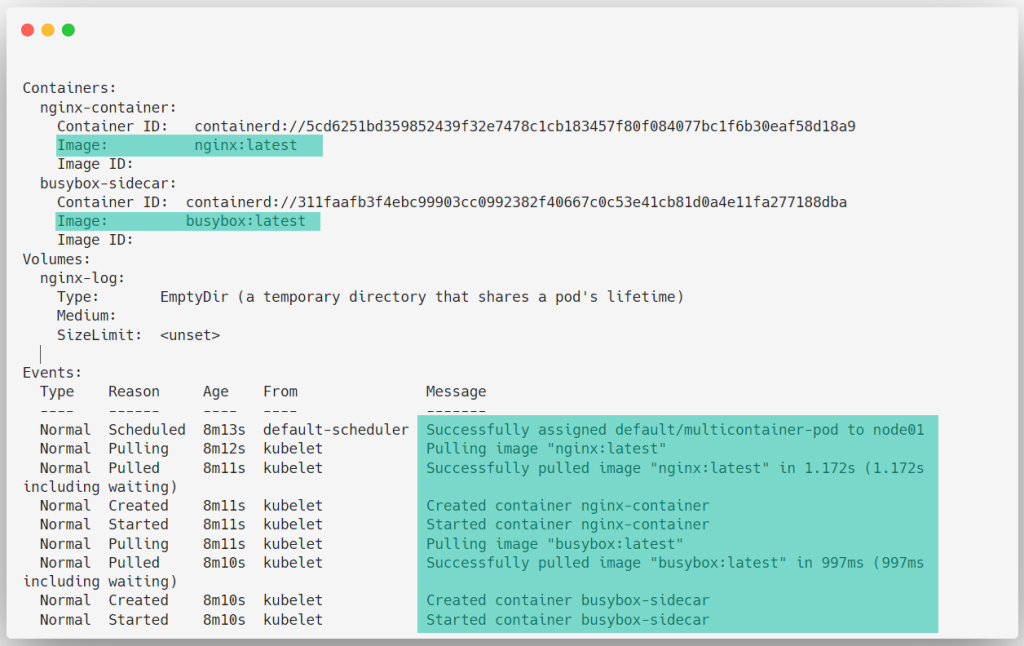Click the busybox container ID starting with 311faafb
The width and height of the screenshot is (1024, 646).
pyautogui.click(x=517, y=202)
